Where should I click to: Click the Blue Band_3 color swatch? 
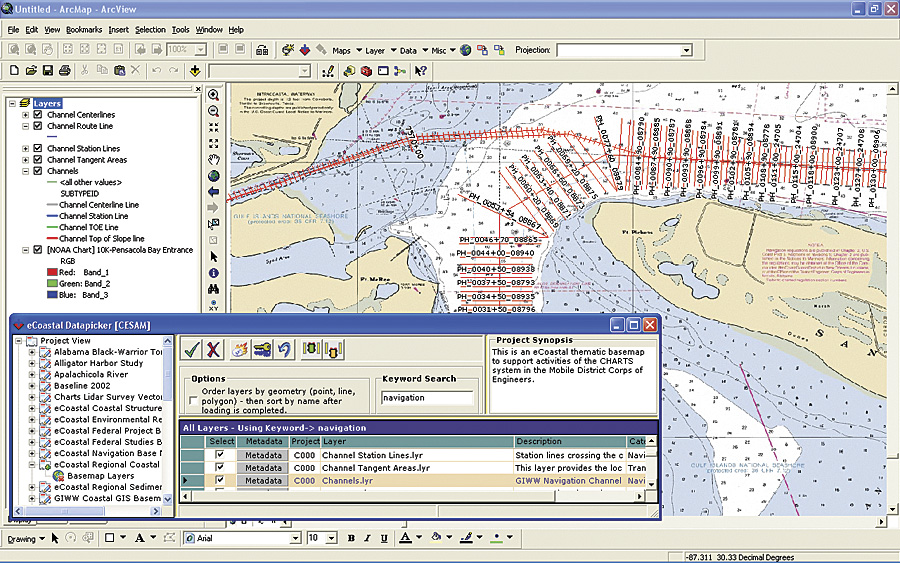pos(52,295)
